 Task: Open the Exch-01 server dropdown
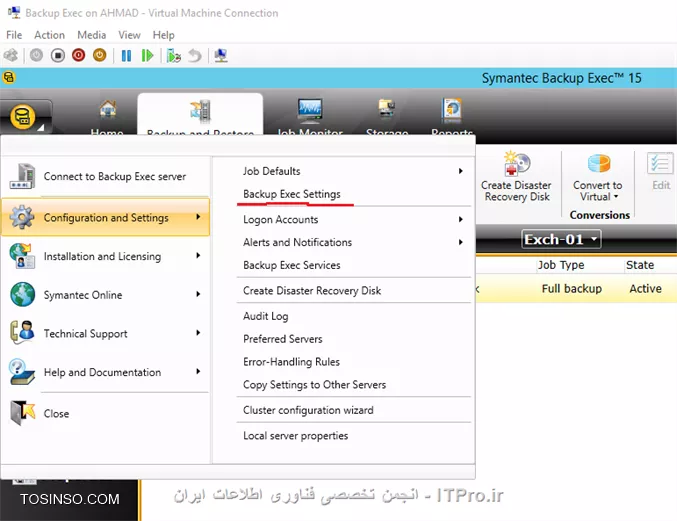(x=561, y=239)
